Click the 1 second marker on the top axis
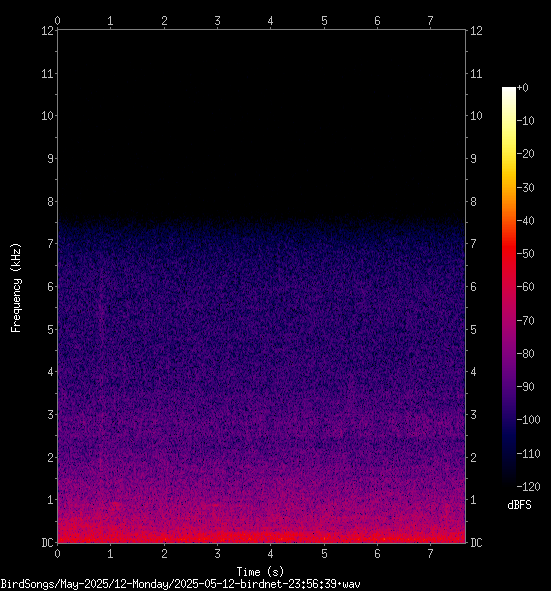 coord(110,21)
